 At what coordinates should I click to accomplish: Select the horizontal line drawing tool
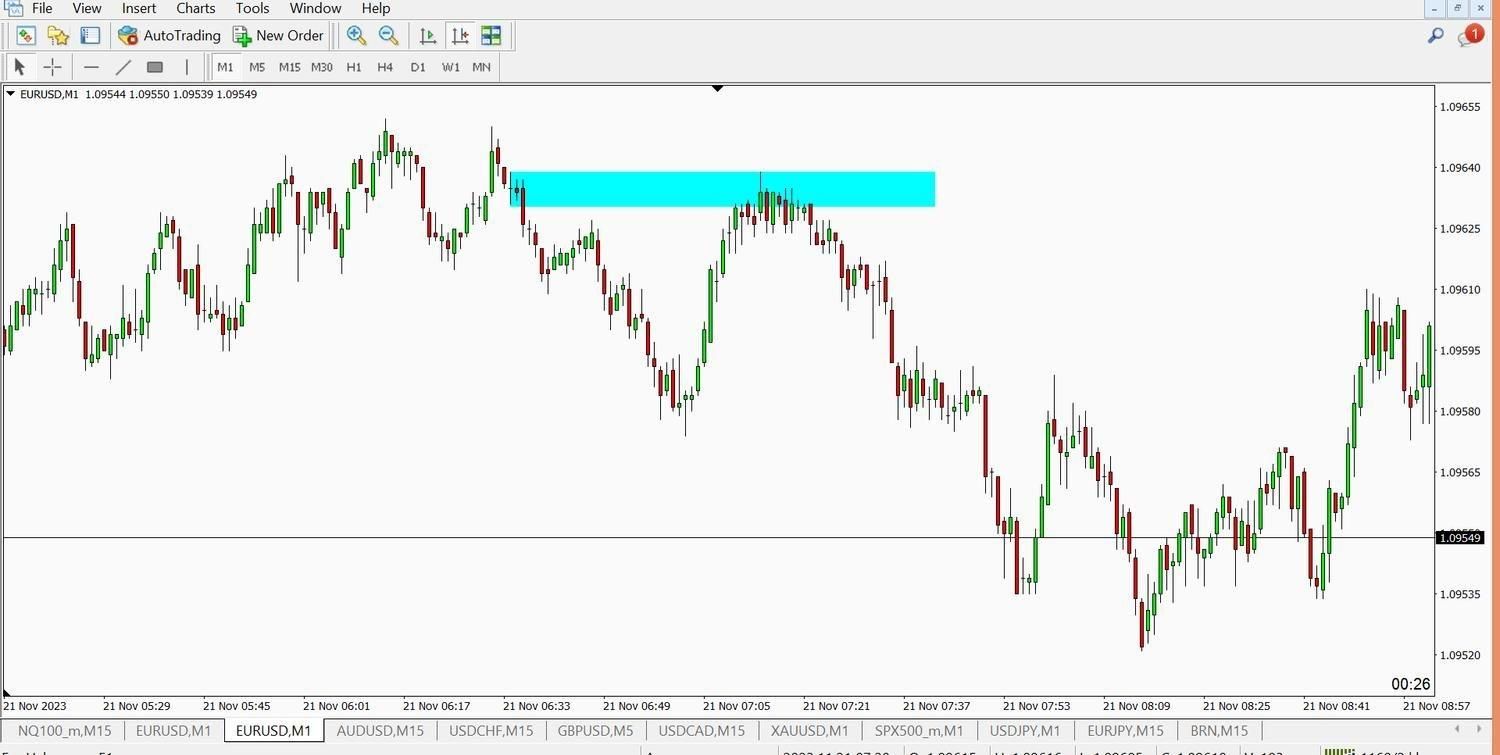pyautogui.click(x=91, y=67)
